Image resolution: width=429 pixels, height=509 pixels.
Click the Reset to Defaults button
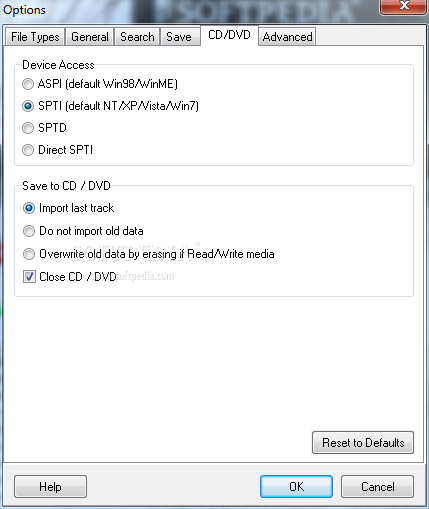coord(363,443)
